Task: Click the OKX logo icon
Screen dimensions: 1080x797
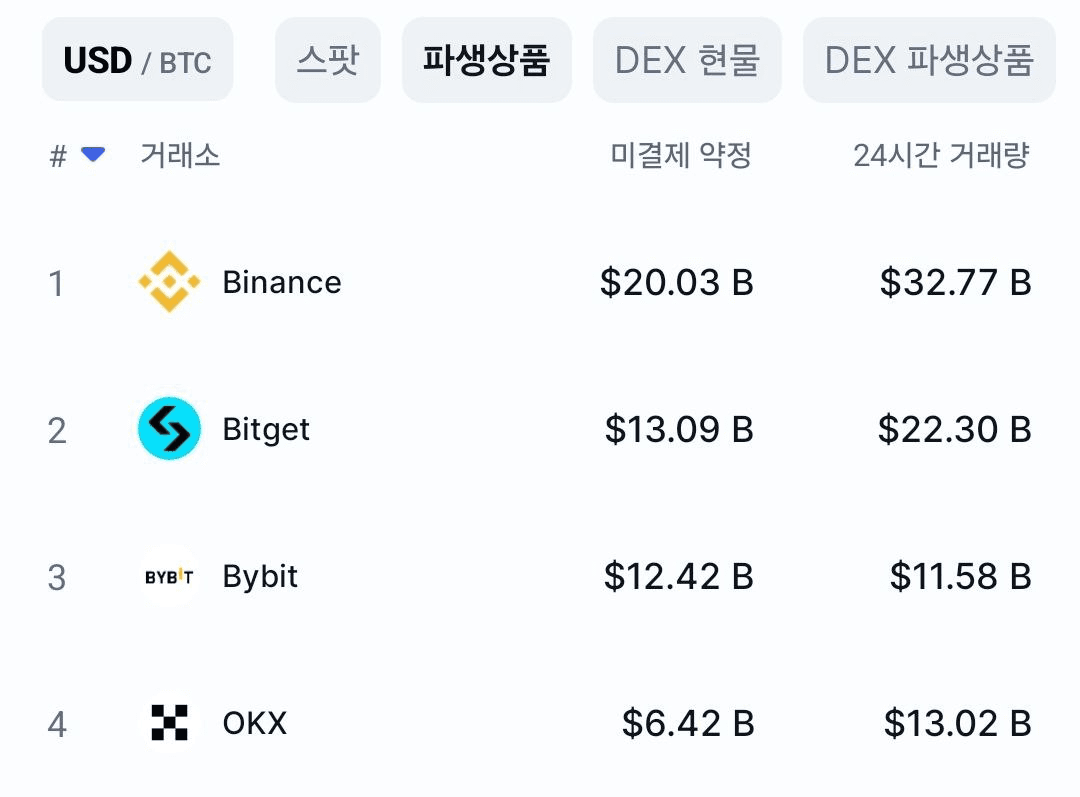Action: [x=169, y=723]
